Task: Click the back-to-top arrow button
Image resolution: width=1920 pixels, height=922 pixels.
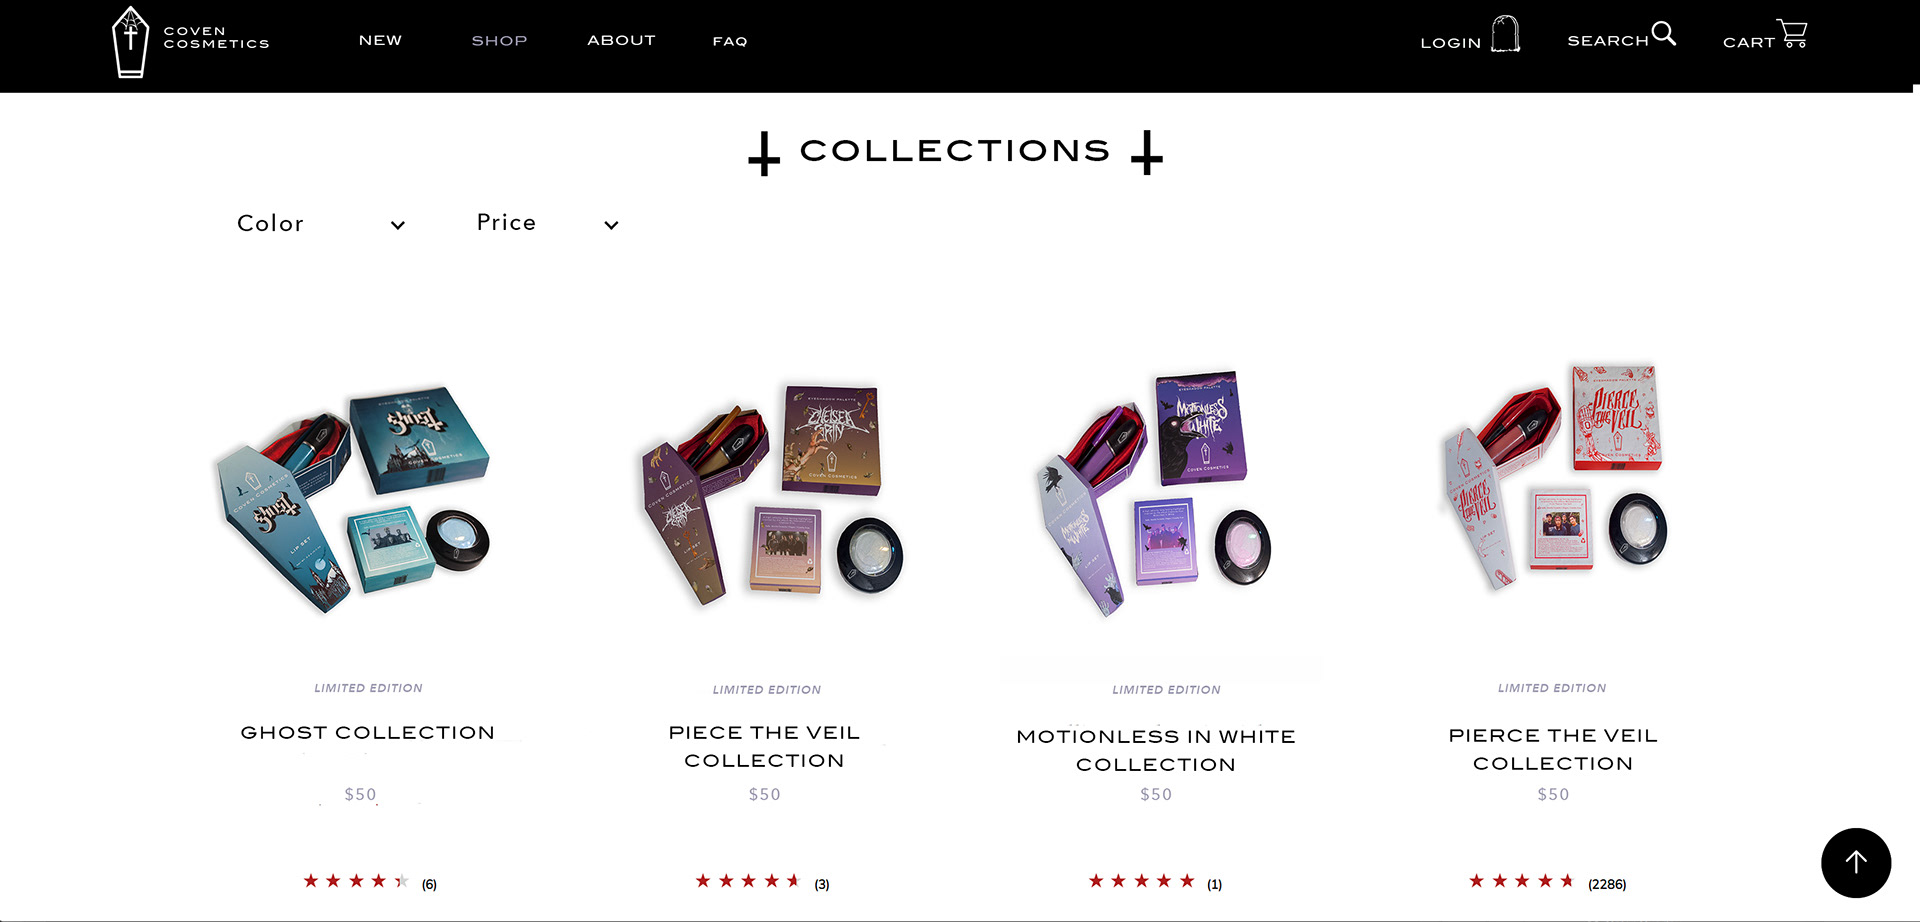Action: point(1856,862)
